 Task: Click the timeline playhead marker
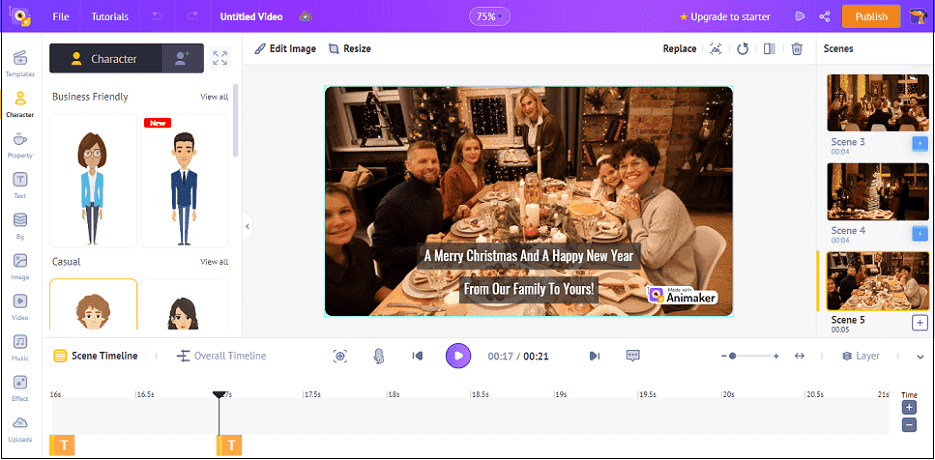click(219, 395)
